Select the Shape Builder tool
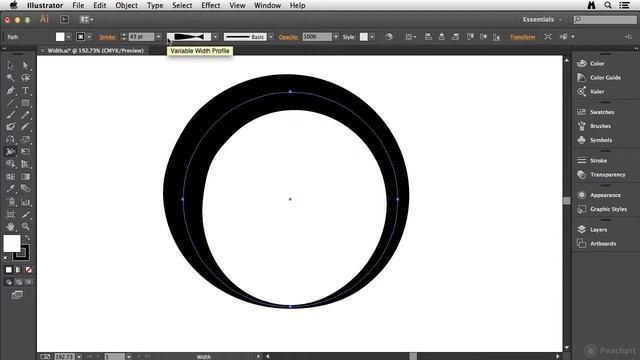This screenshot has height=360, width=640. (x=10, y=164)
